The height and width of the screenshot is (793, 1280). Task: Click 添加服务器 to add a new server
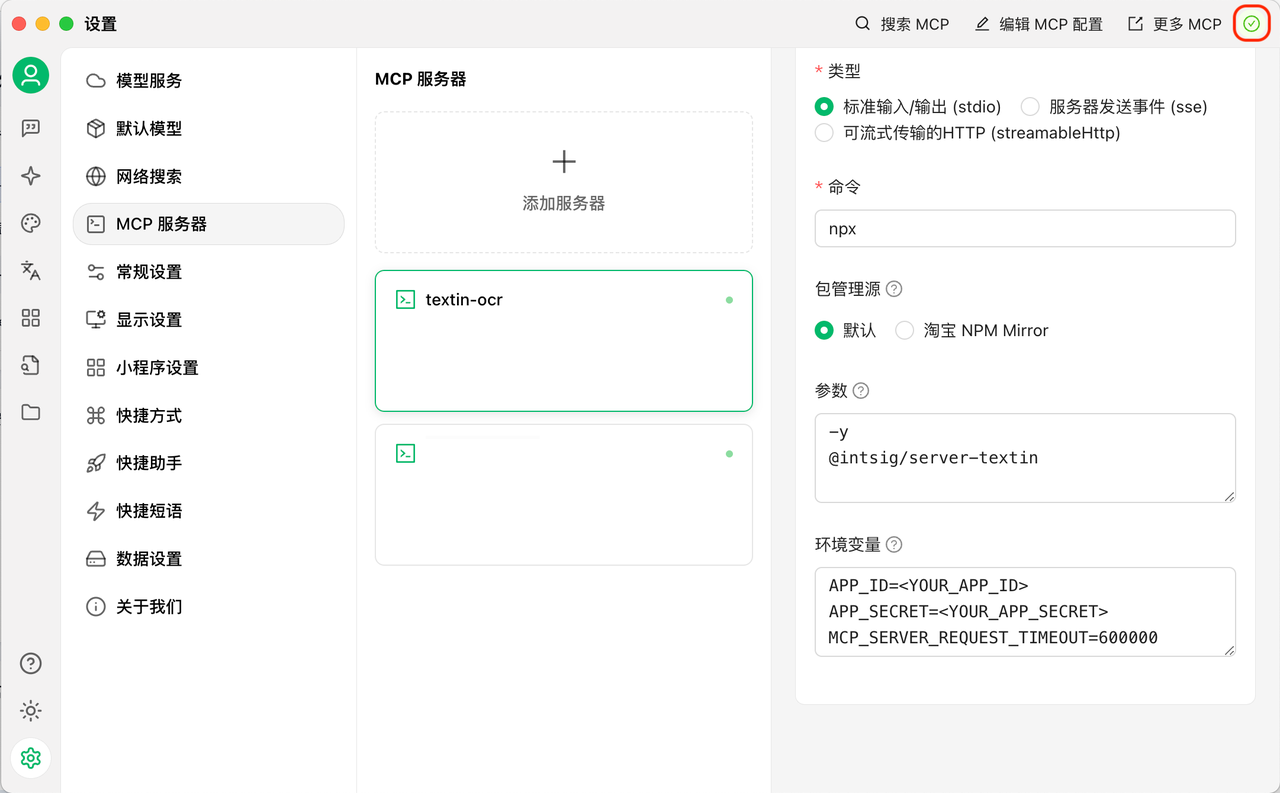(x=563, y=182)
